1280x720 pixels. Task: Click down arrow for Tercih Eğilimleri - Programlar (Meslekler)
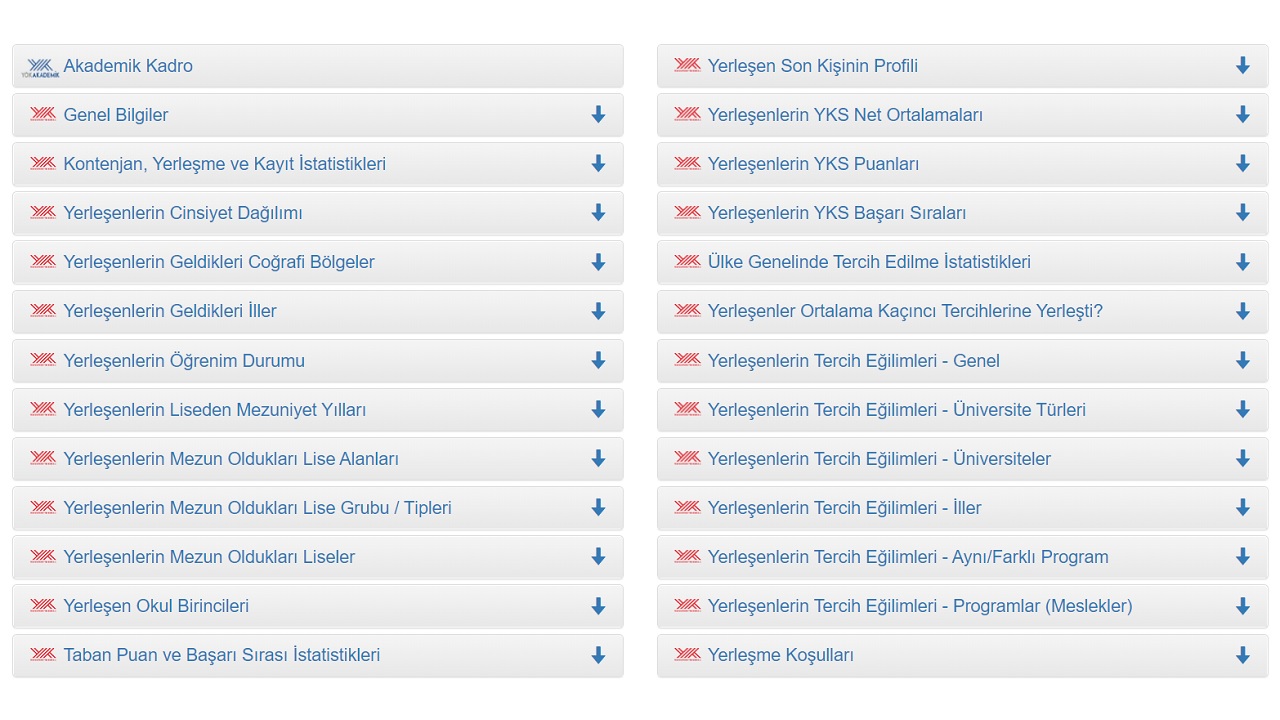tap(1243, 605)
